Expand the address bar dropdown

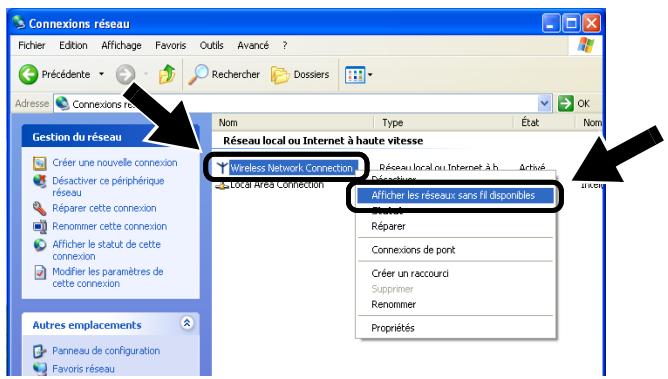[x=544, y=103]
